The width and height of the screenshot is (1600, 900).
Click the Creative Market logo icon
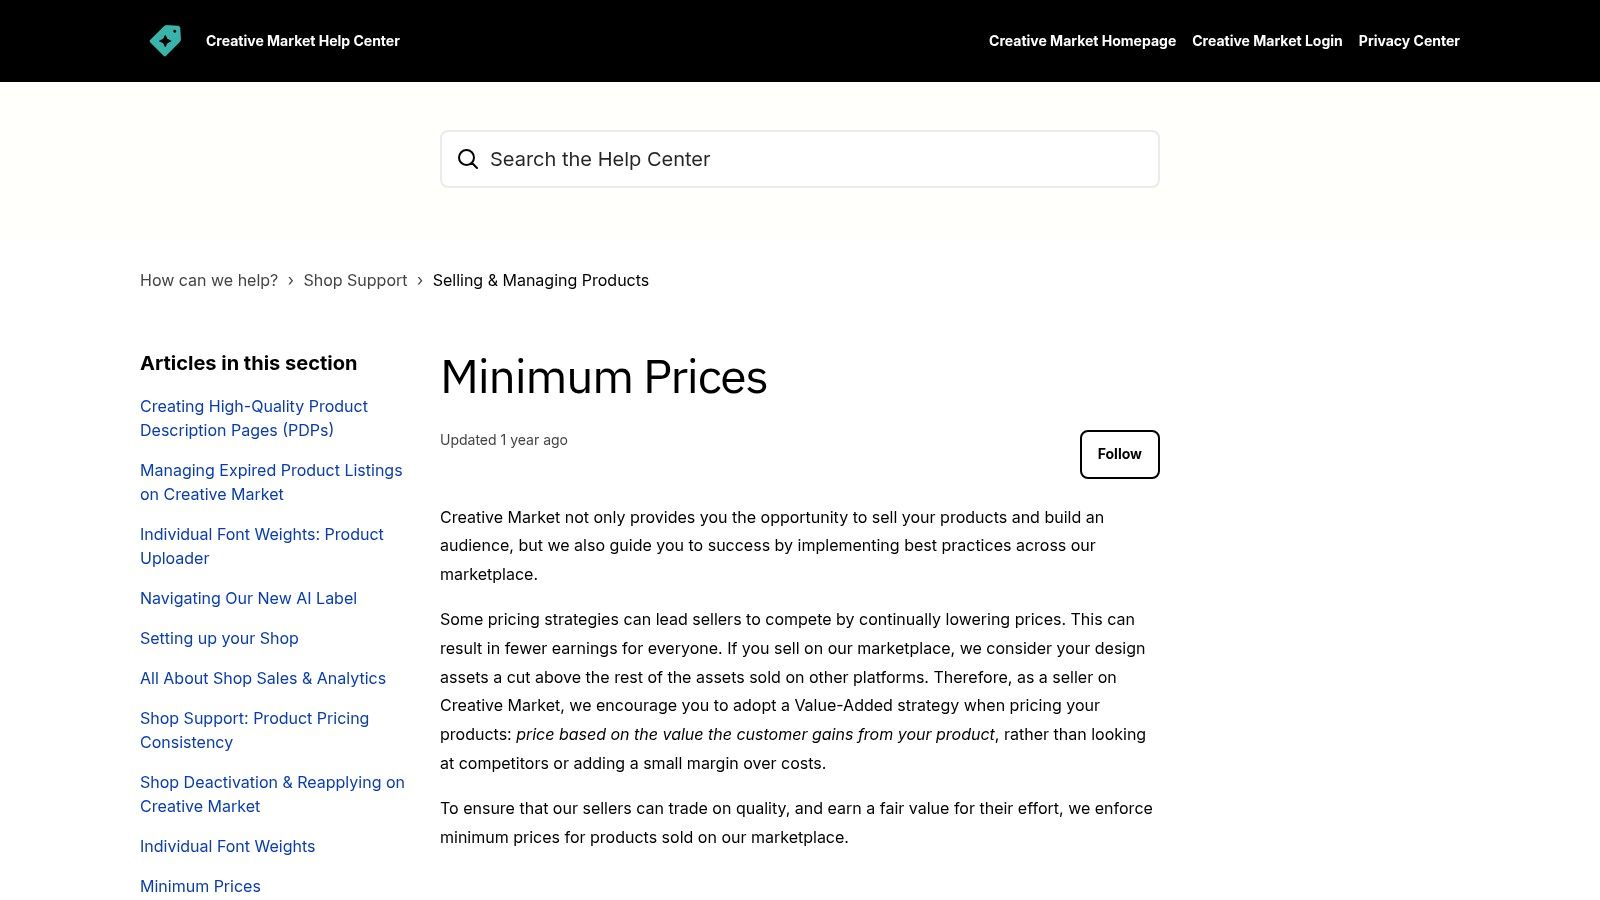click(x=165, y=41)
